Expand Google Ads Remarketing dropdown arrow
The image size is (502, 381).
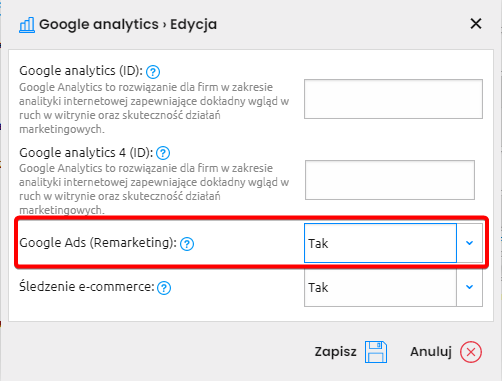(x=470, y=243)
